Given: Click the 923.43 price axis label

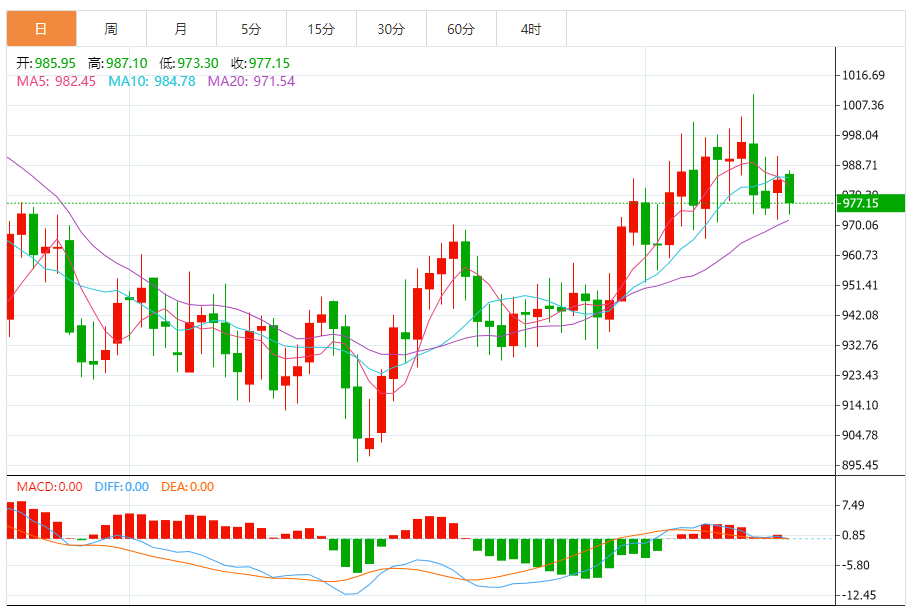Looking at the screenshot, I should click(x=860, y=375).
